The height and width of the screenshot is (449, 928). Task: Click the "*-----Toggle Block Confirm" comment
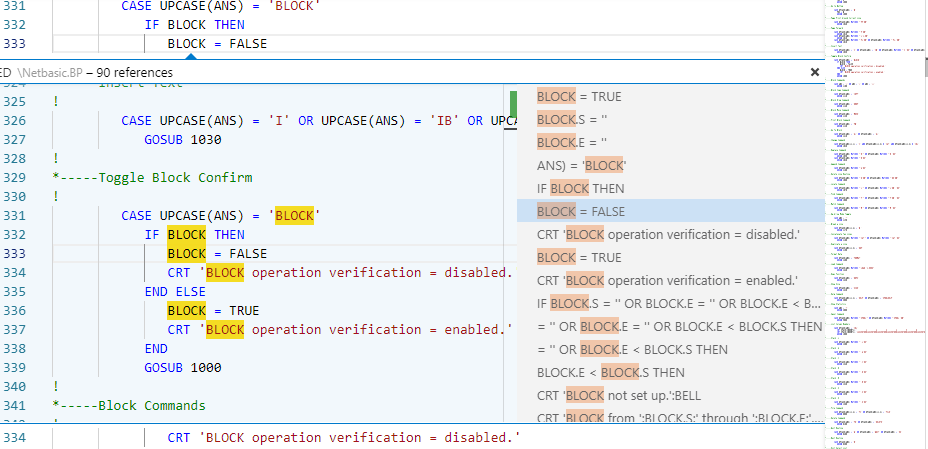tap(152, 177)
